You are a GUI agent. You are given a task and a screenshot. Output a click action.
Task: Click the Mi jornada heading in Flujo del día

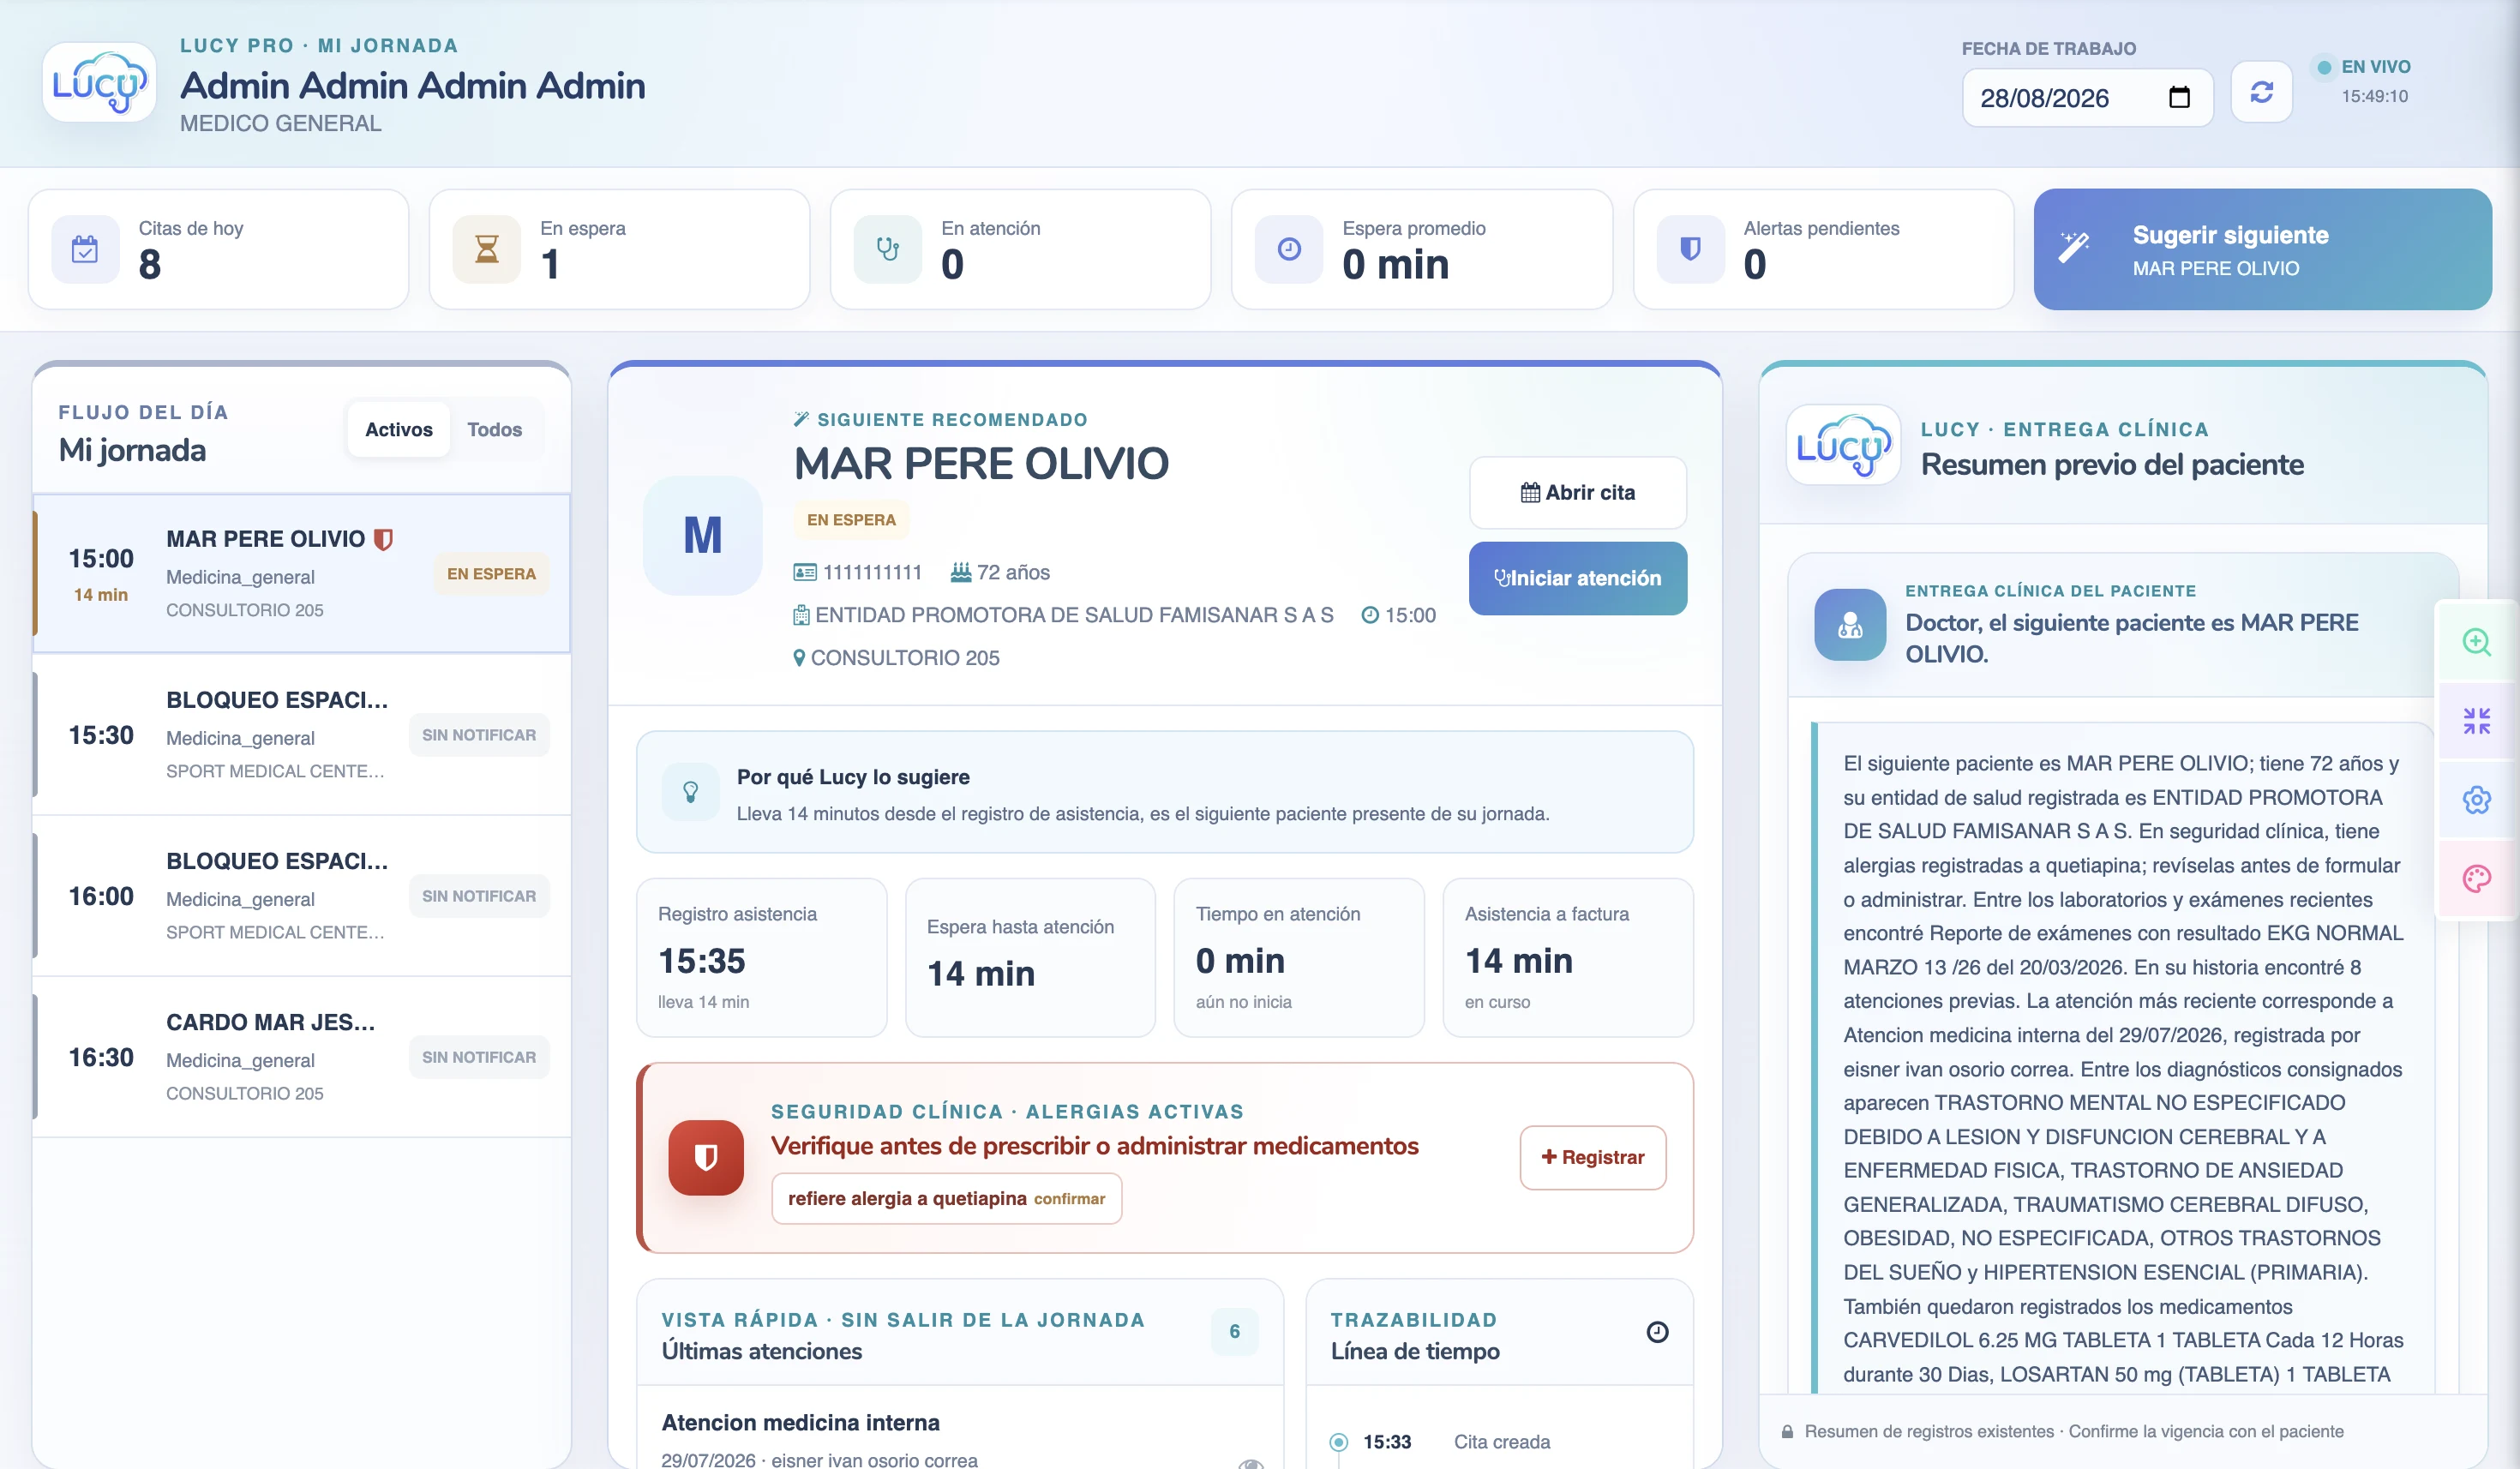(132, 450)
